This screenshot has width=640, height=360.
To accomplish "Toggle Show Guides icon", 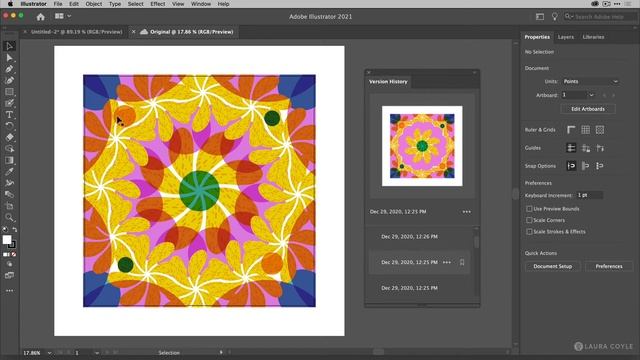I will [571, 148].
